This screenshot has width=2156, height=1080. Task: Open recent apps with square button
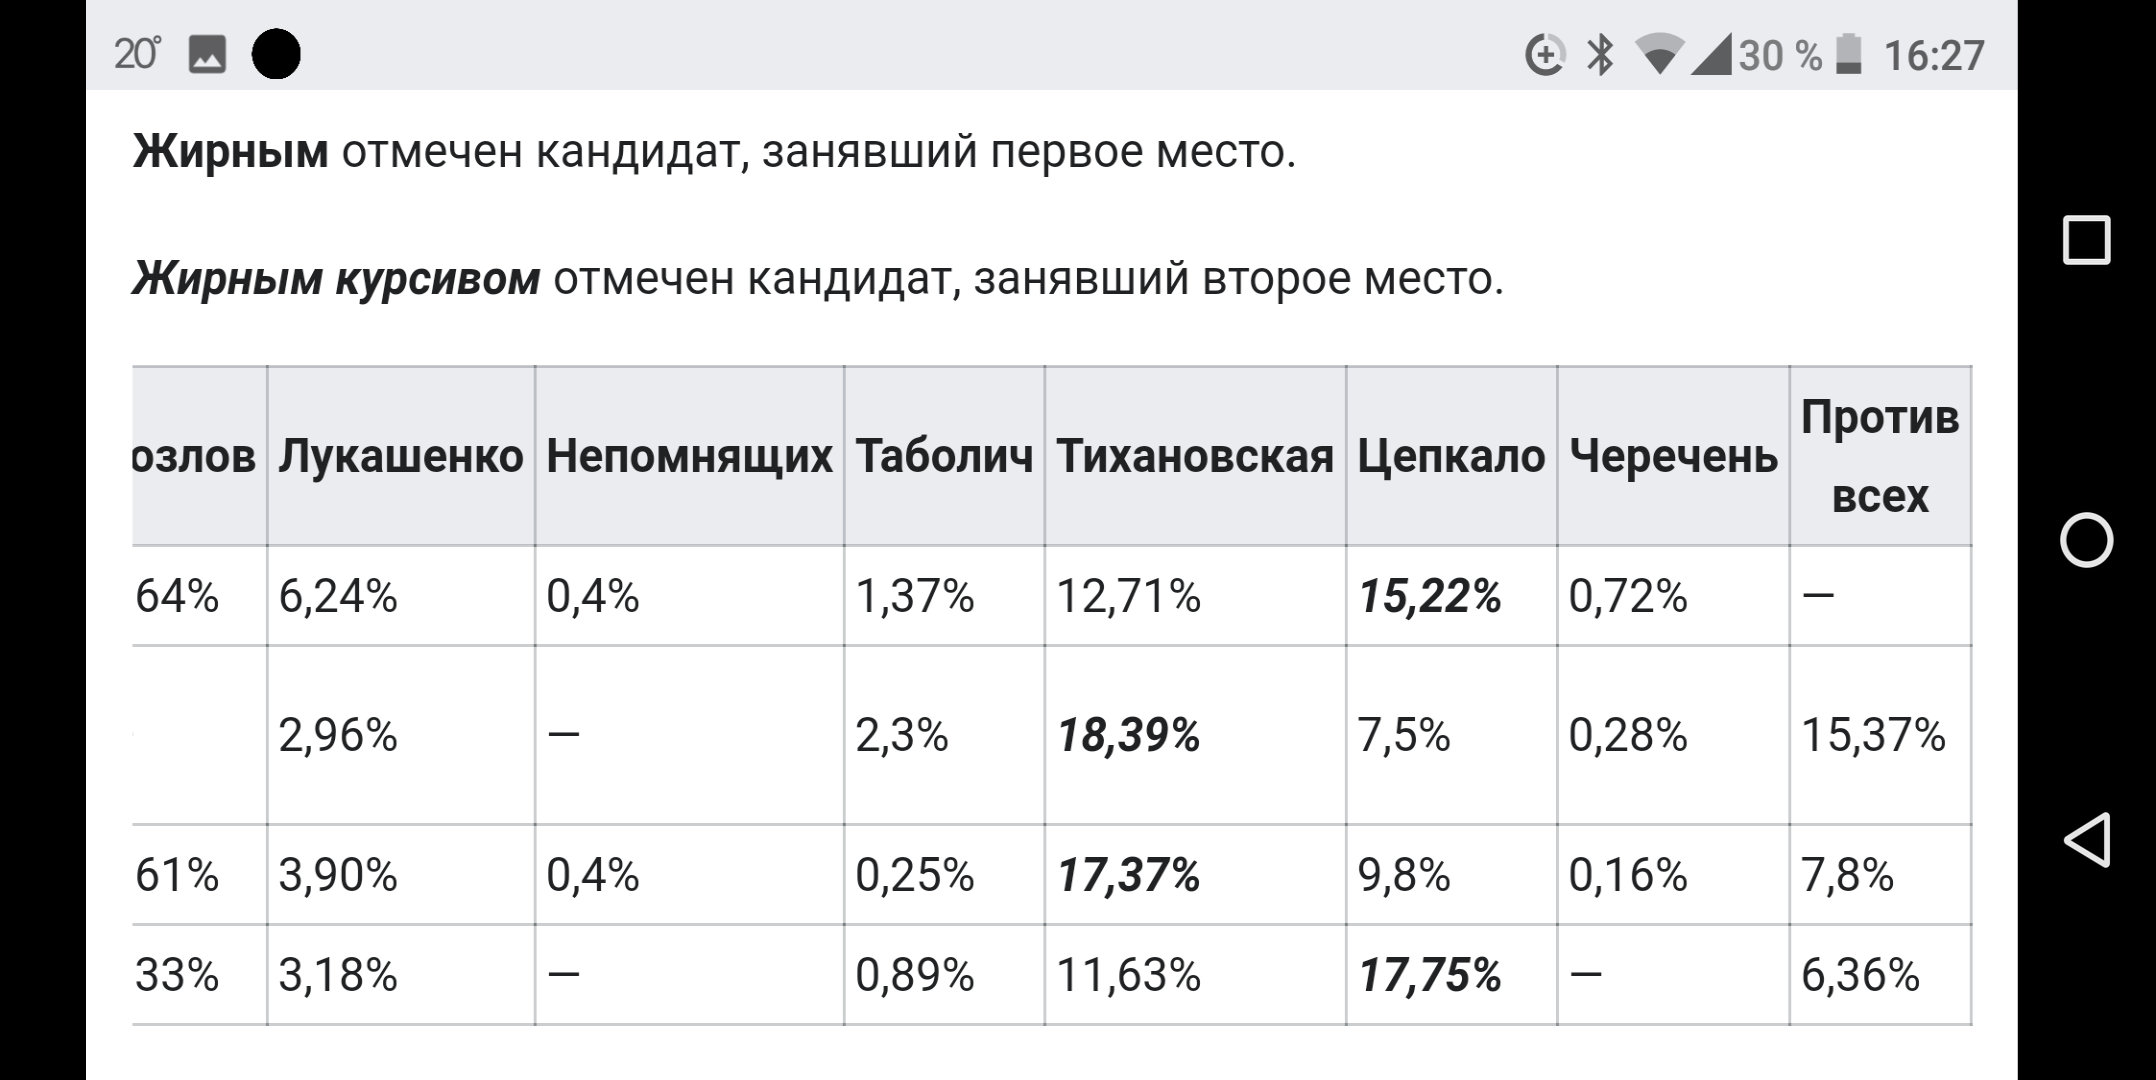pyautogui.click(x=2087, y=240)
